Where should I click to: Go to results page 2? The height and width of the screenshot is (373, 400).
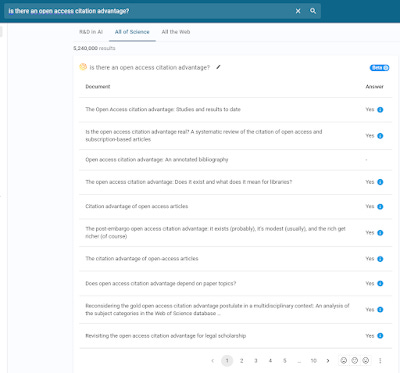[242, 361]
